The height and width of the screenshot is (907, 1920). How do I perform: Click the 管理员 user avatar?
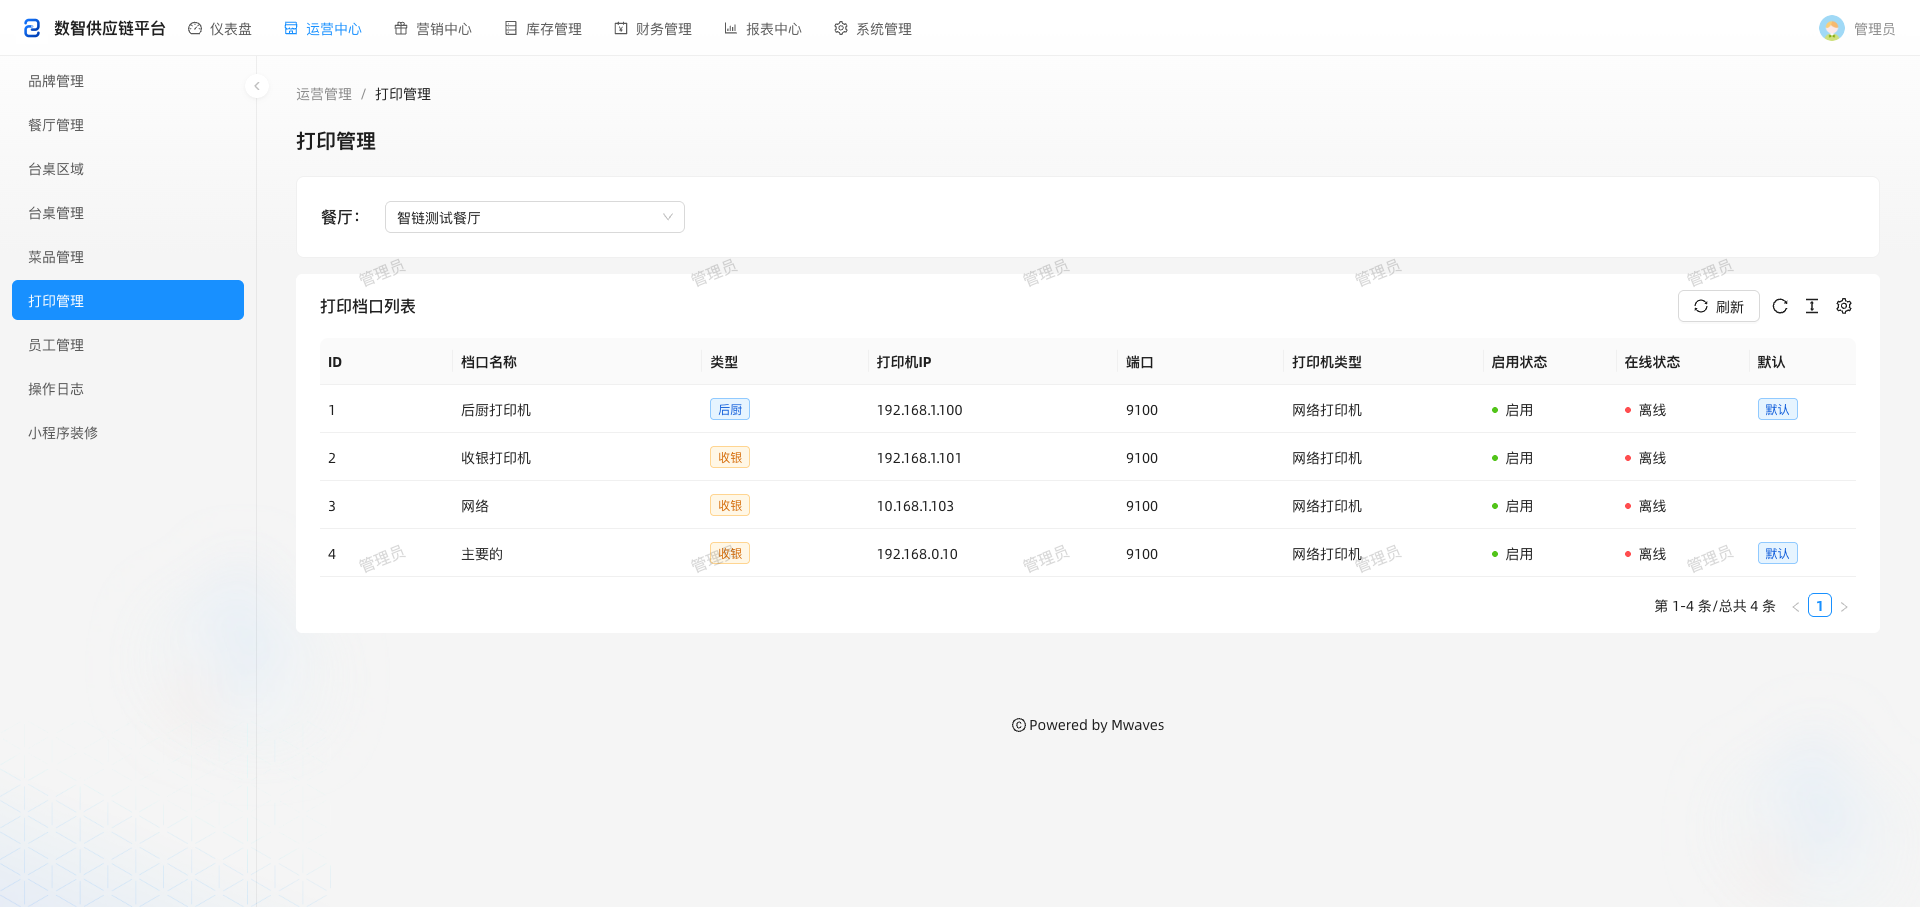(1832, 28)
